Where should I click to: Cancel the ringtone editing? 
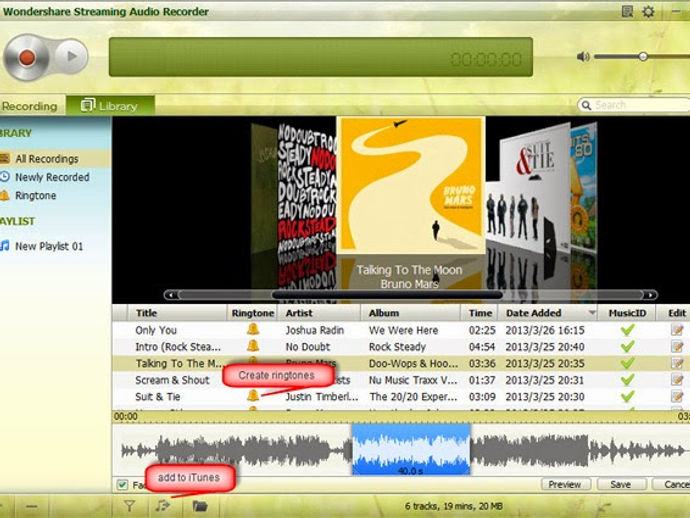[x=673, y=484]
